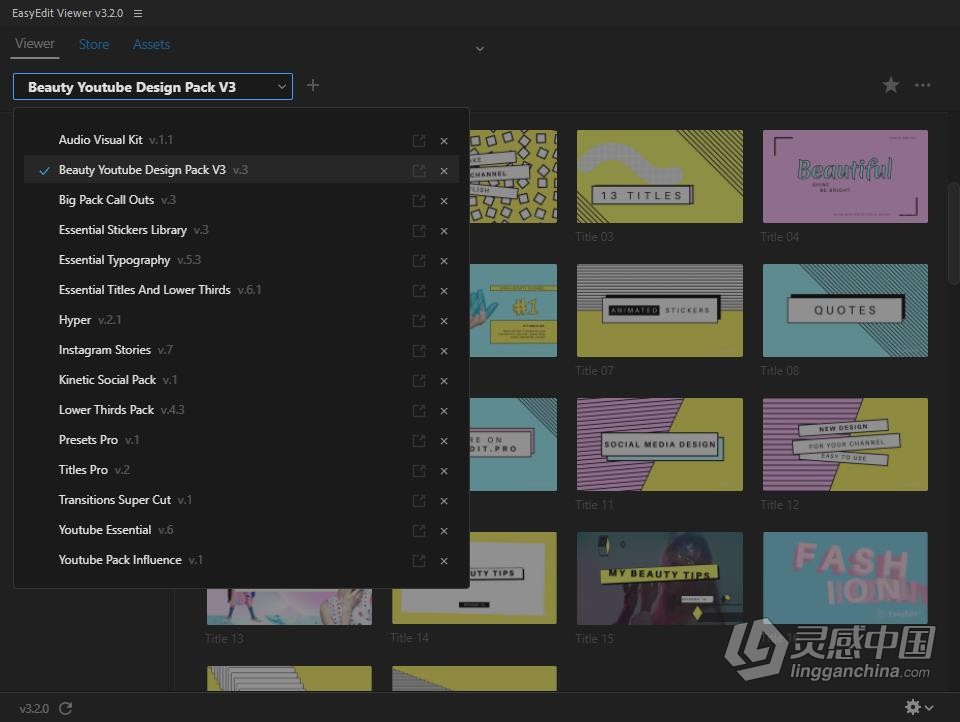Remove Youtube Pack Influence via X
Image resolution: width=960 pixels, height=722 pixels.
[x=444, y=561]
